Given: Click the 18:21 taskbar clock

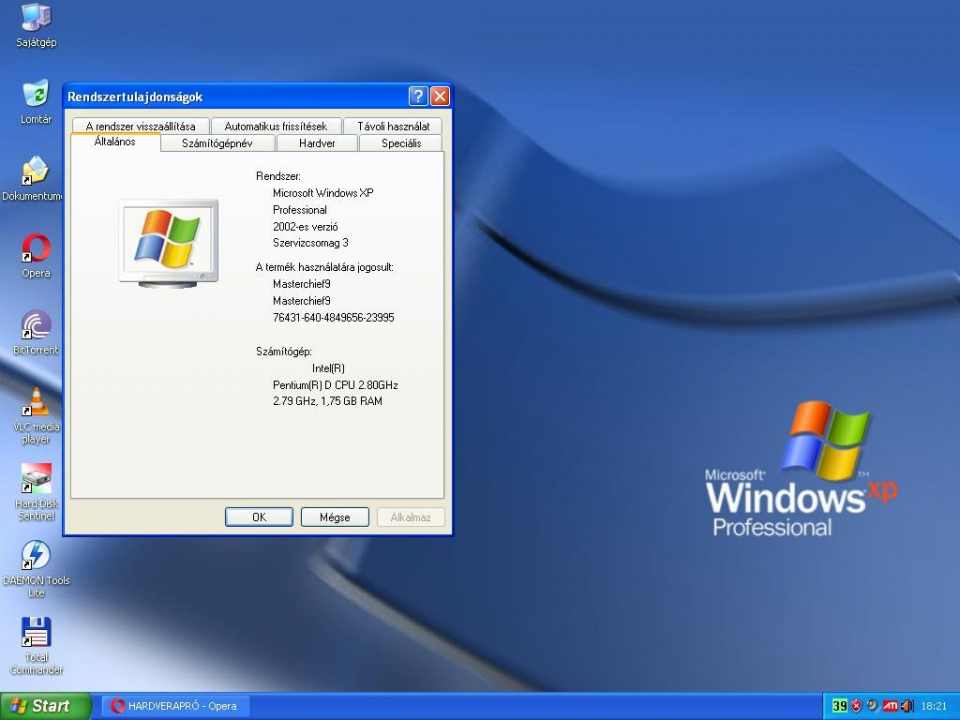Looking at the screenshot, I should point(934,706).
